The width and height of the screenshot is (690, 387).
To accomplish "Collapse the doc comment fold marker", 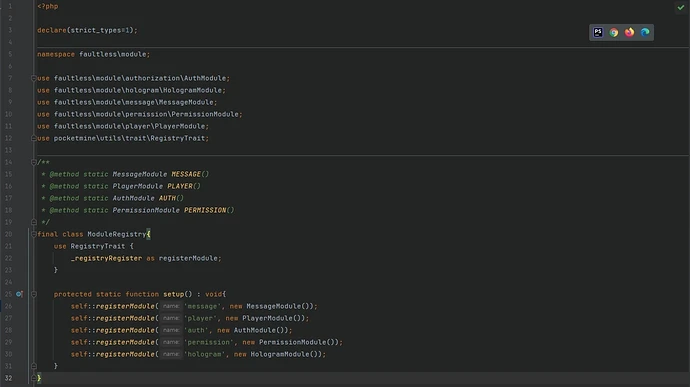I will pyautogui.click(x=34, y=162).
